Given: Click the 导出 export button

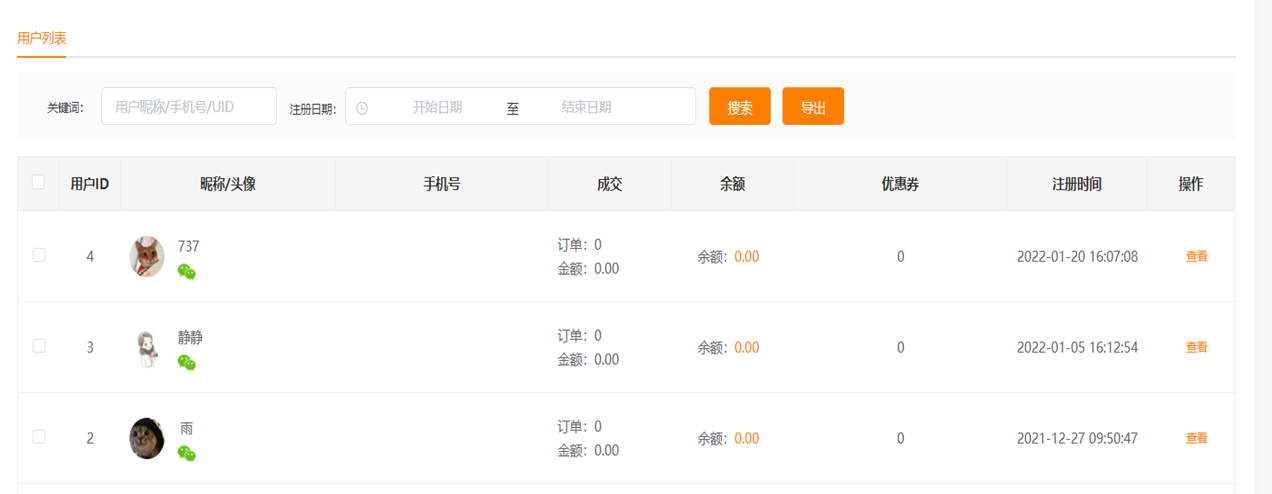Looking at the screenshot, I should 813,107.
